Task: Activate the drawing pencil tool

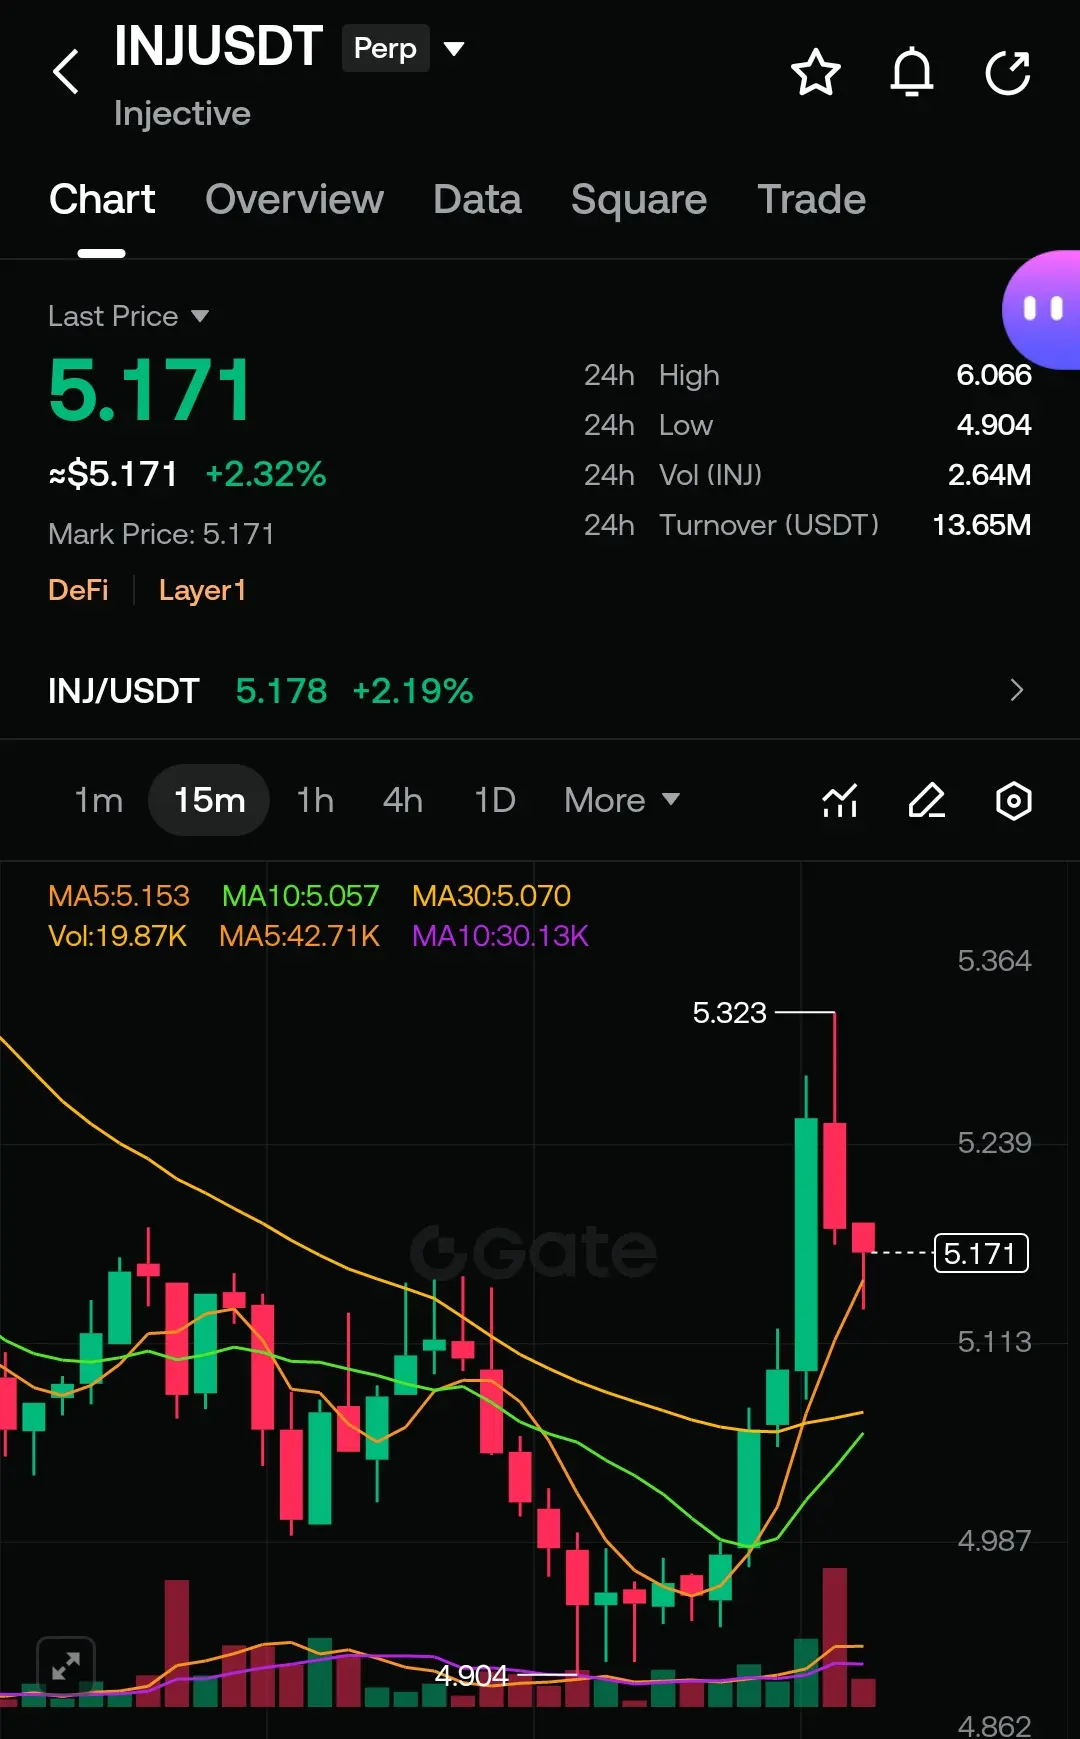Action: 927,801
